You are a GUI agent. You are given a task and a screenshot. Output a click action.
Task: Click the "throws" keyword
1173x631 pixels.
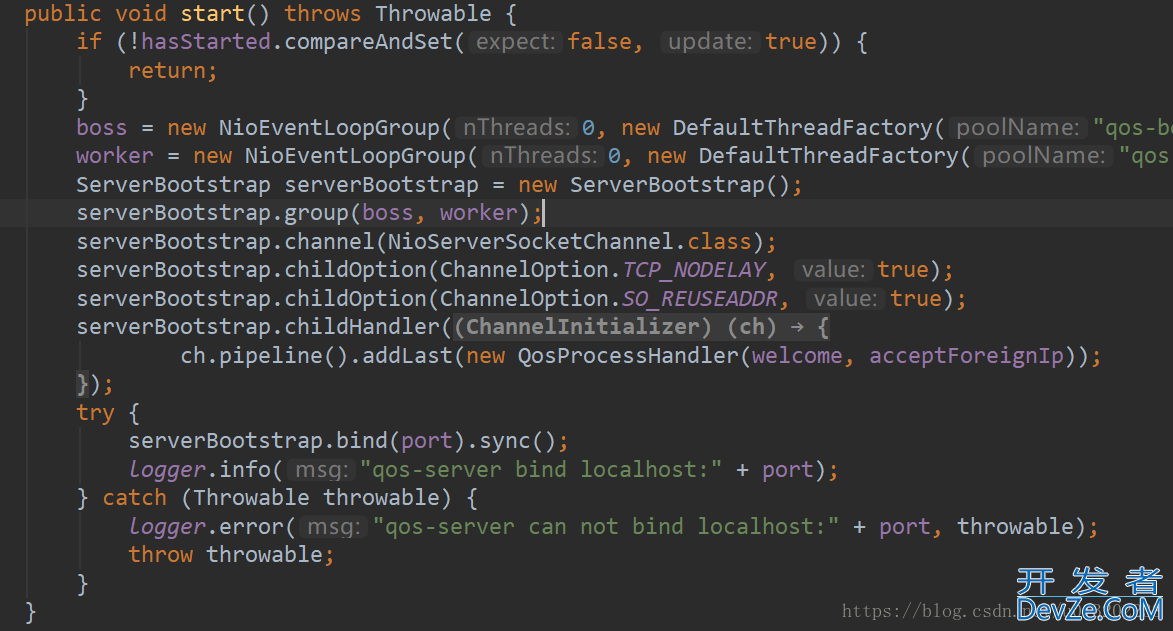322,13
